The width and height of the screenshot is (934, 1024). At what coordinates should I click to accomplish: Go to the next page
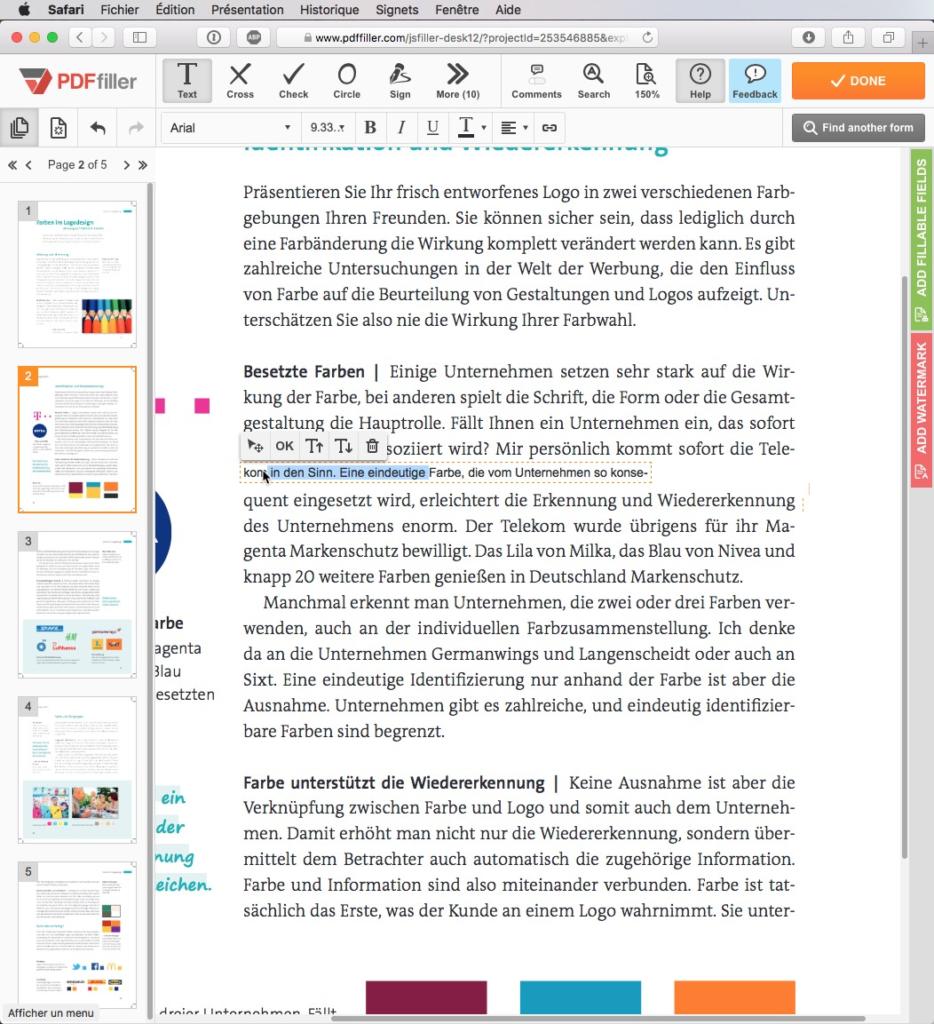pos(127,165)
